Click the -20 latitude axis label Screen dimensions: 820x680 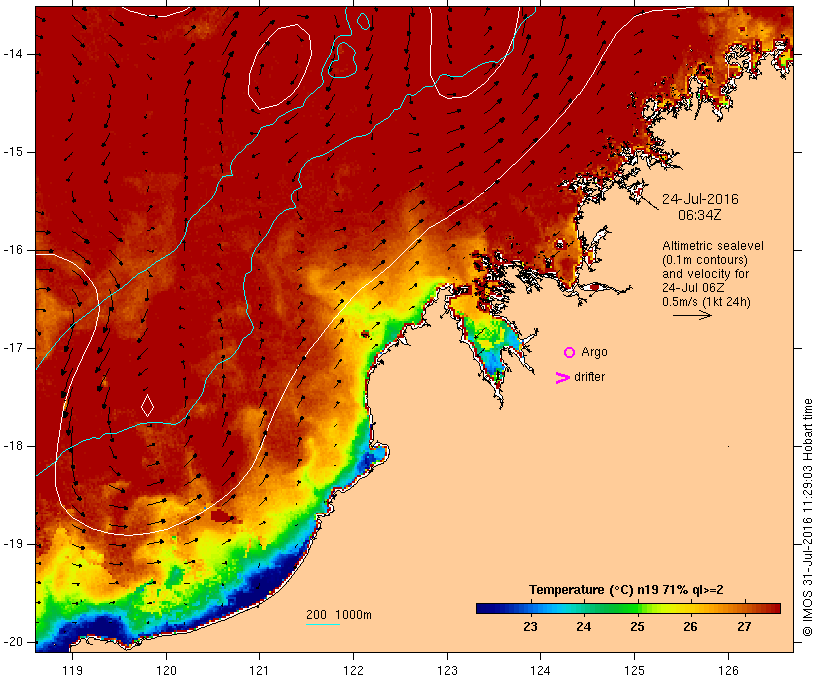(13, 642)
